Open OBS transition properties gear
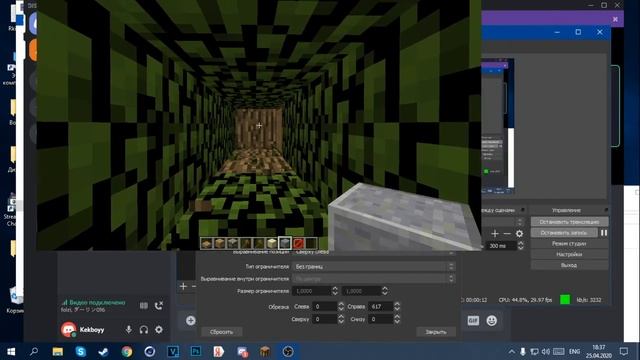The width and height of the screenshot is (640, 360). (x=519, y=233)
